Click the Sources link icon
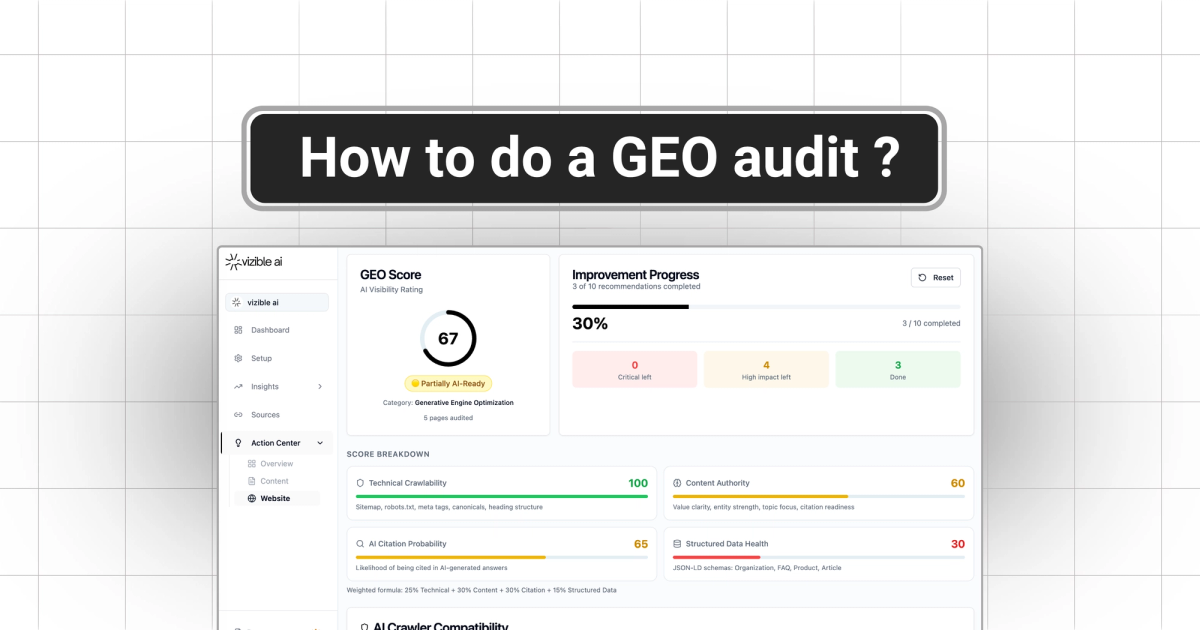1200x630 pixels. pyautogui.click(x=238, y=414)
